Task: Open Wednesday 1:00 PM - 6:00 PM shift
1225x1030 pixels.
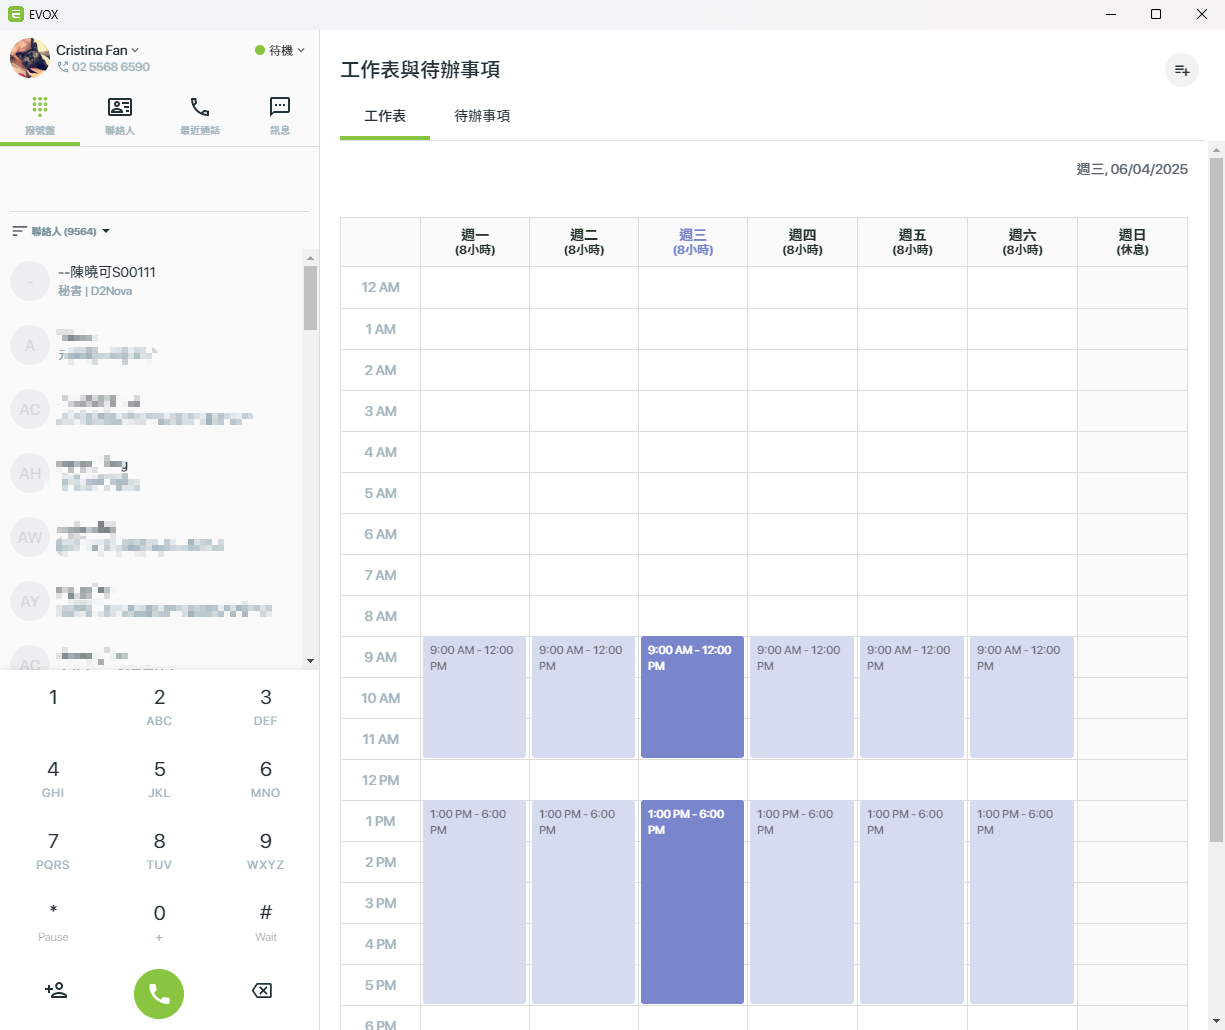Action: [x=692, y=902]
